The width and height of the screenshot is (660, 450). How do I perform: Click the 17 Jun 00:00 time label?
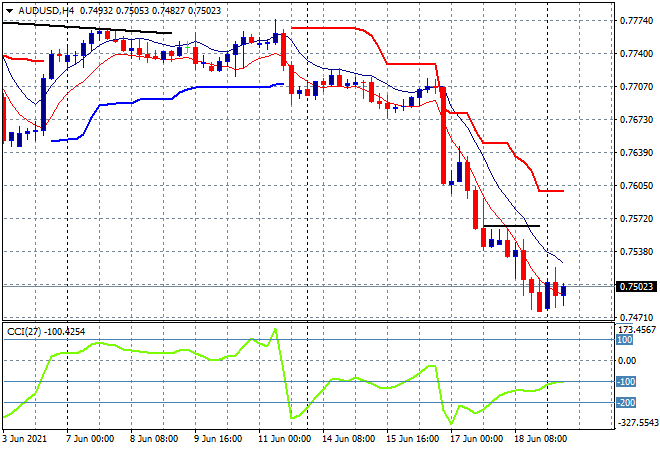(x=476, y=439)
